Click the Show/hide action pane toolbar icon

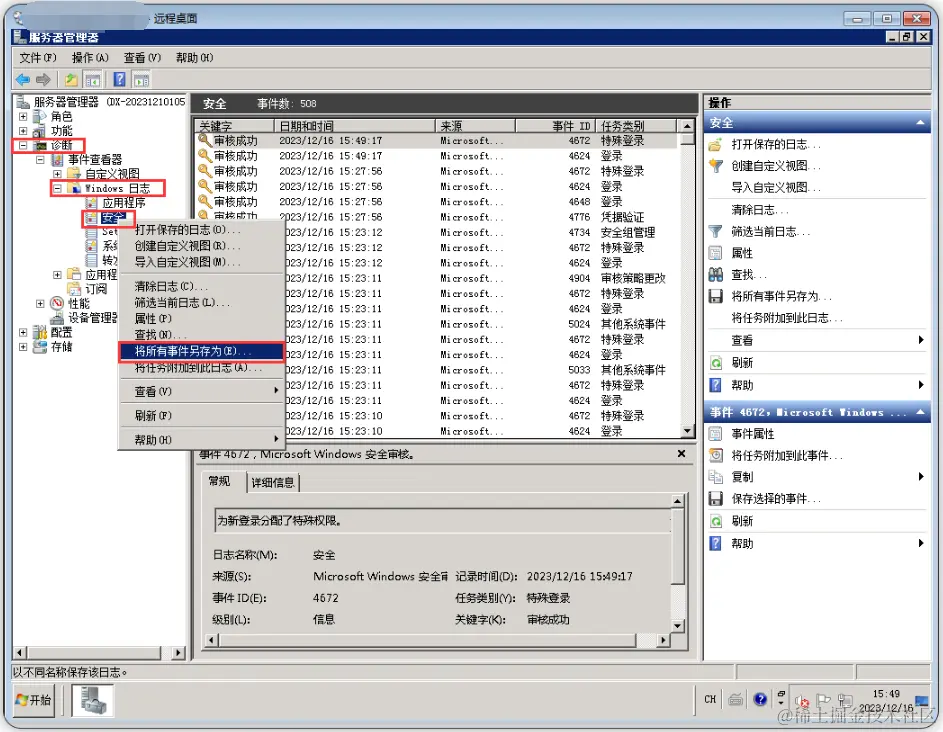tap(141, 80)
